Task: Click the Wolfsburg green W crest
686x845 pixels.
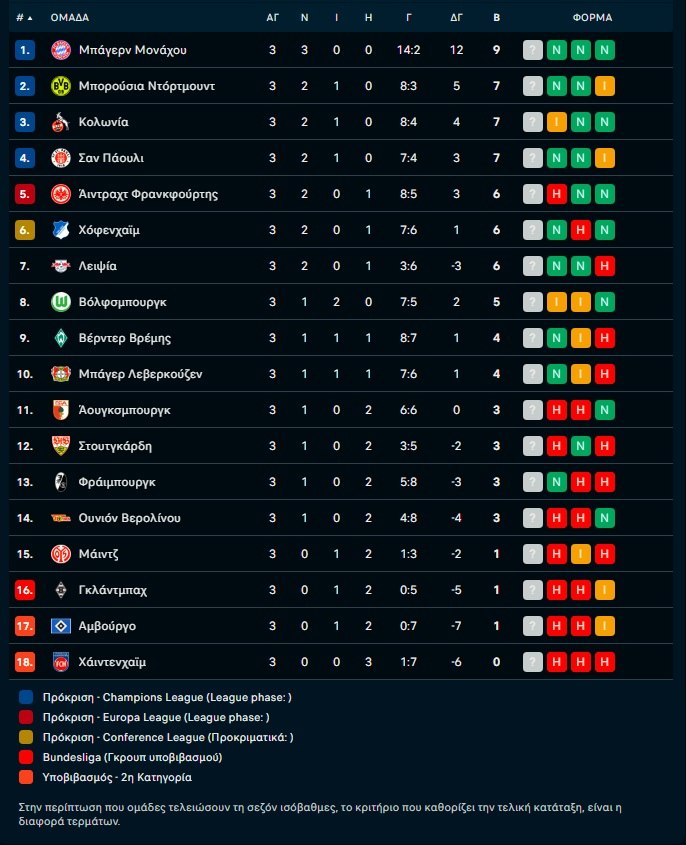Action: click(x=60, y=302)
